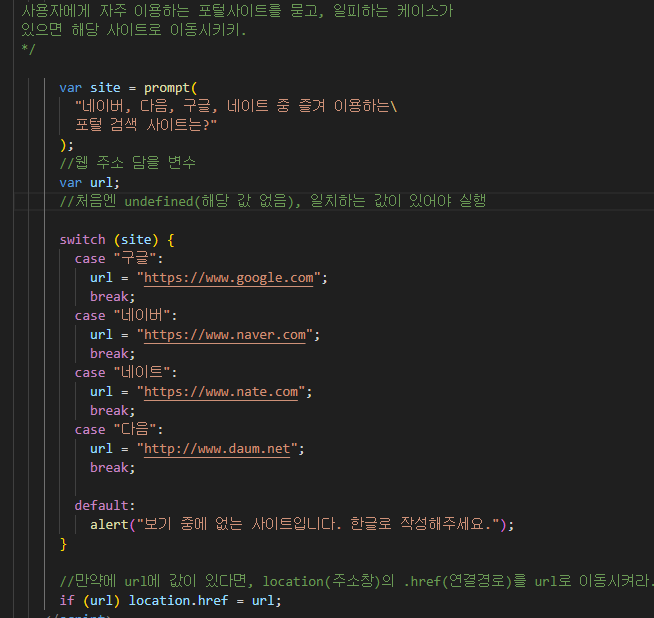Click the 'var site' declaration
This screenshot has height=618, width=654.
[x=90, y=88]
